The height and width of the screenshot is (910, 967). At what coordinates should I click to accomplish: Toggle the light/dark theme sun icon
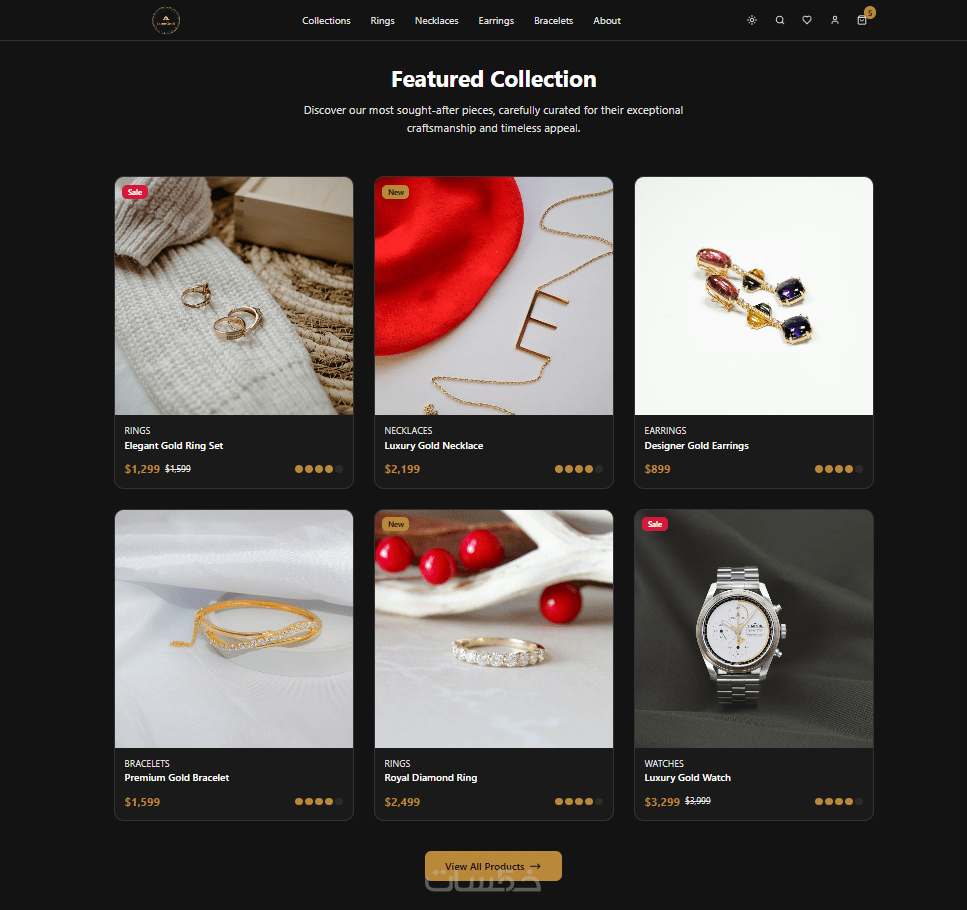752,20
